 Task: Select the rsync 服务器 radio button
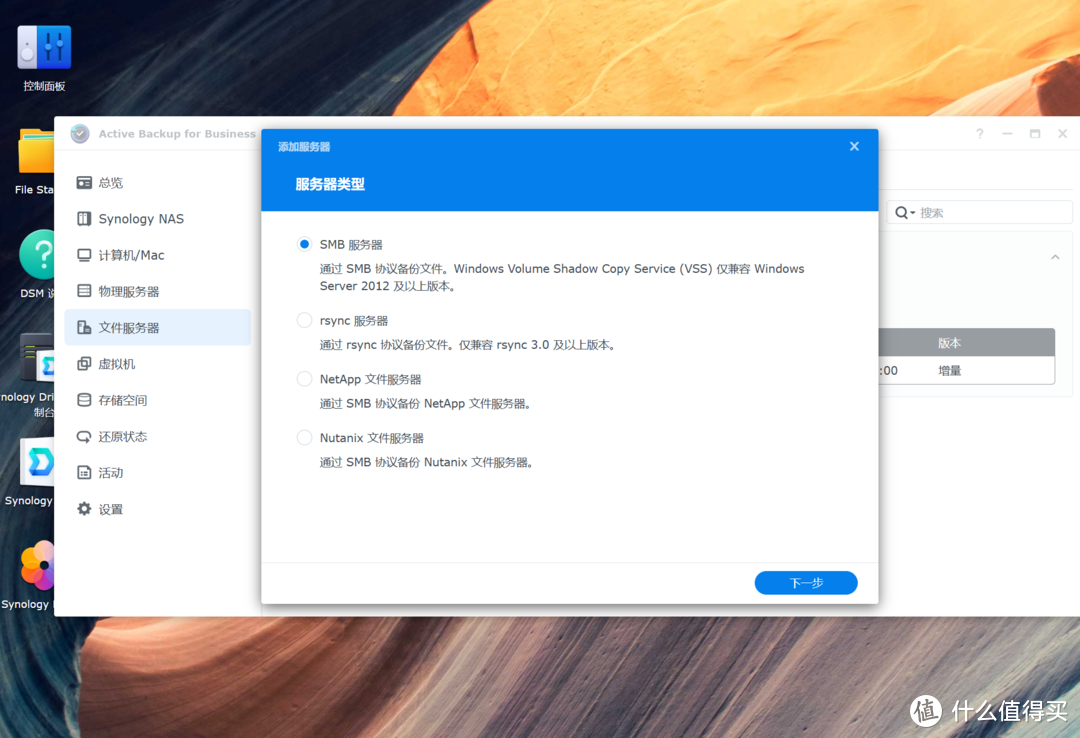[x=304, y=321]
